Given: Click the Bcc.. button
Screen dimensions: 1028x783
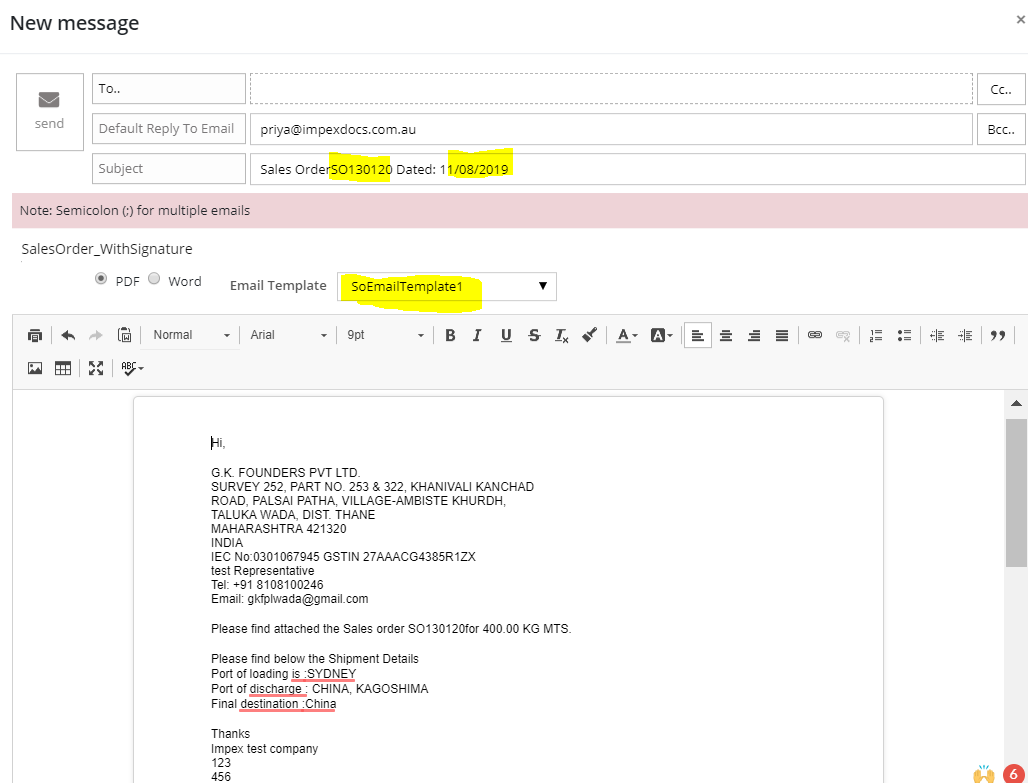Looking at the screenshot, I should coord(1000,129).
